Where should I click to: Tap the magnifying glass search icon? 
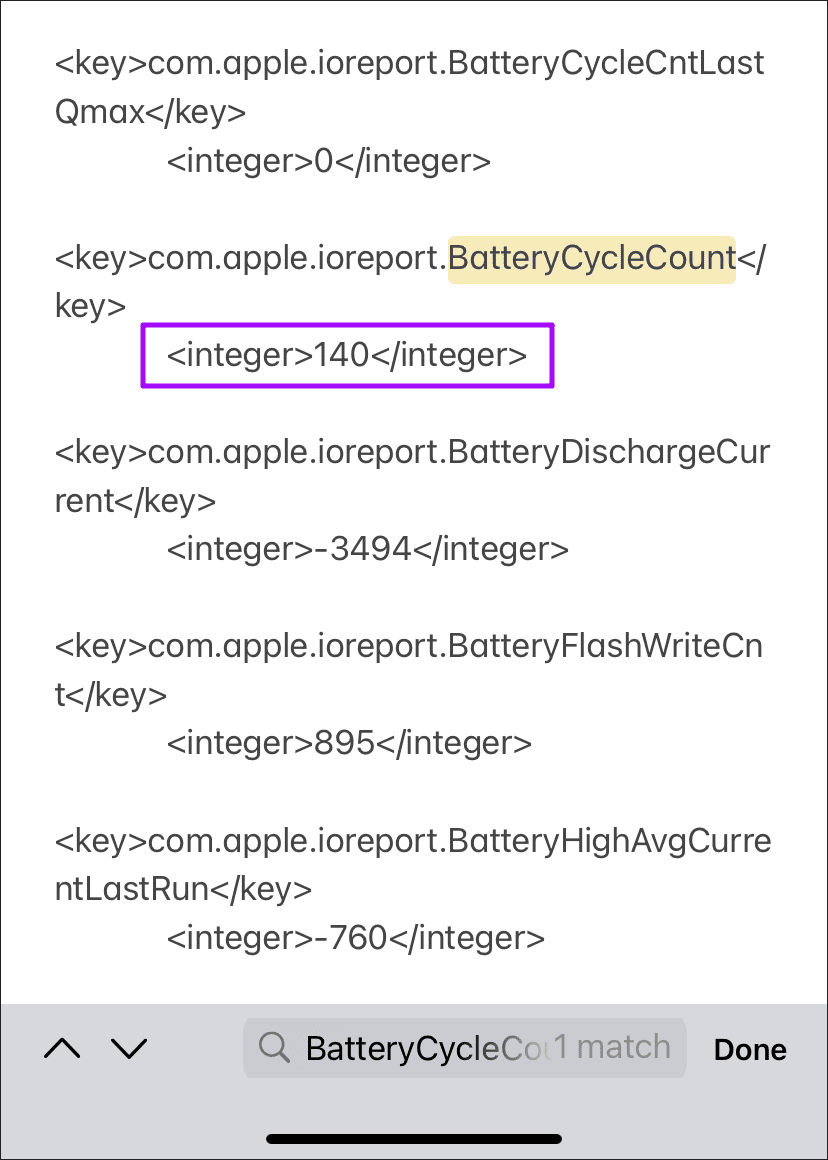pos(273,1047)
